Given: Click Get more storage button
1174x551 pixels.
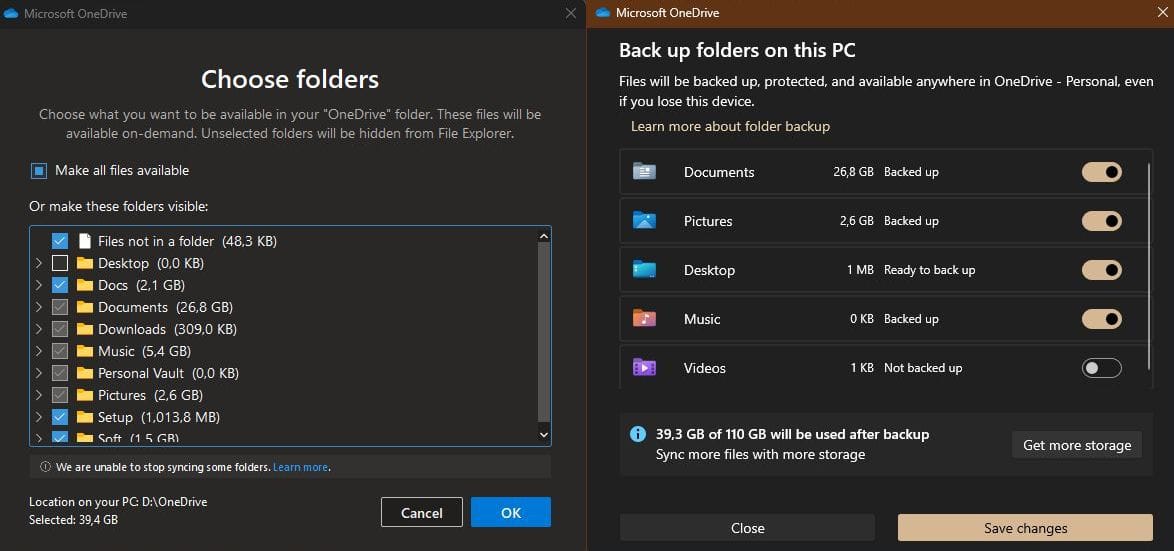Looking at the screenshot, I should pos(1077,445).
